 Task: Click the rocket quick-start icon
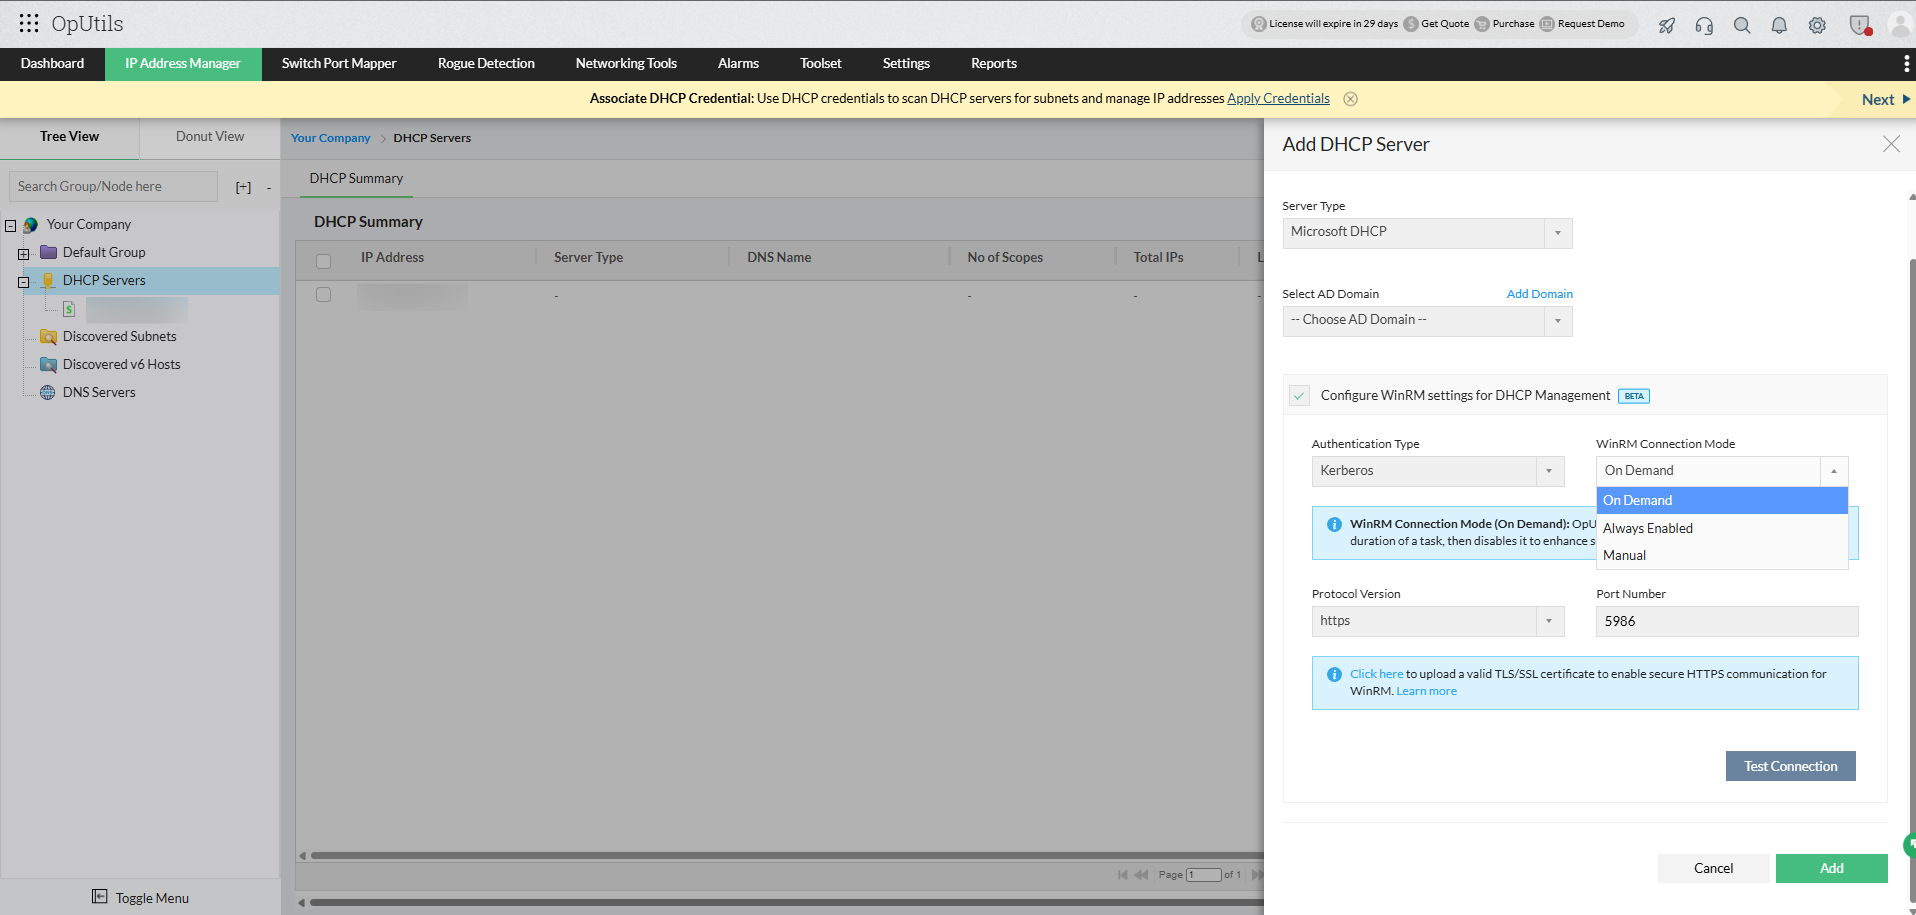coord(1667,25)
